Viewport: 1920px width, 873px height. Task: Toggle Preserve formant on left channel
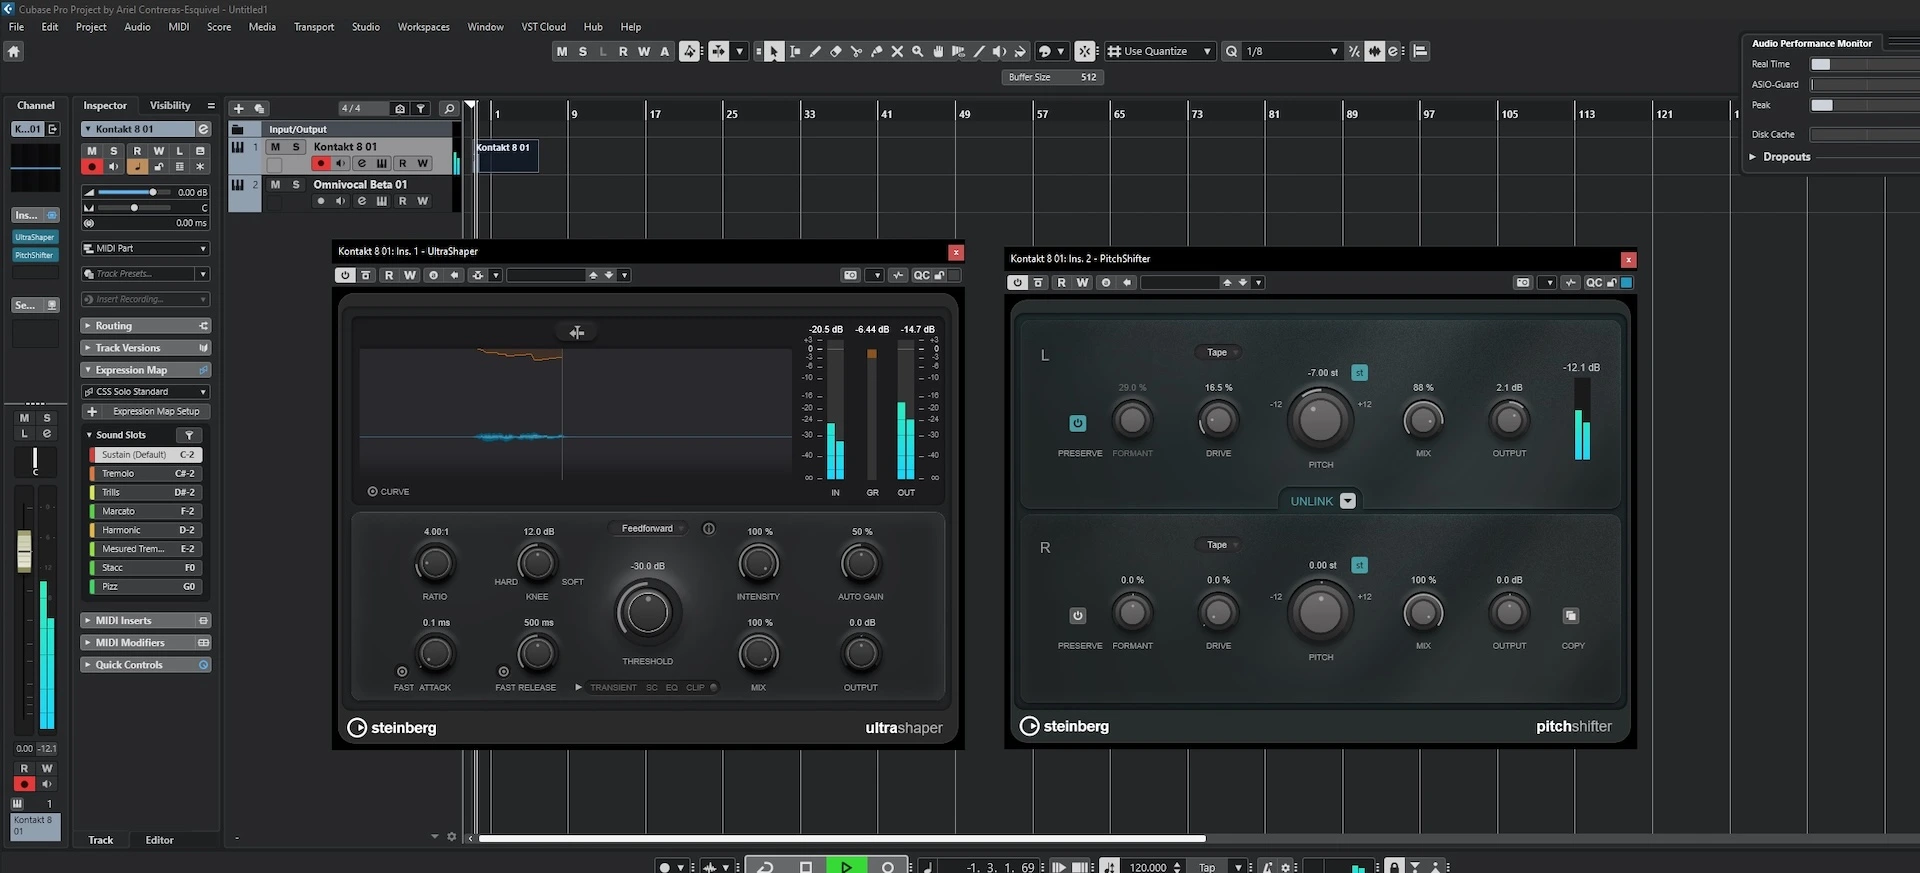tap(1077, 423)
